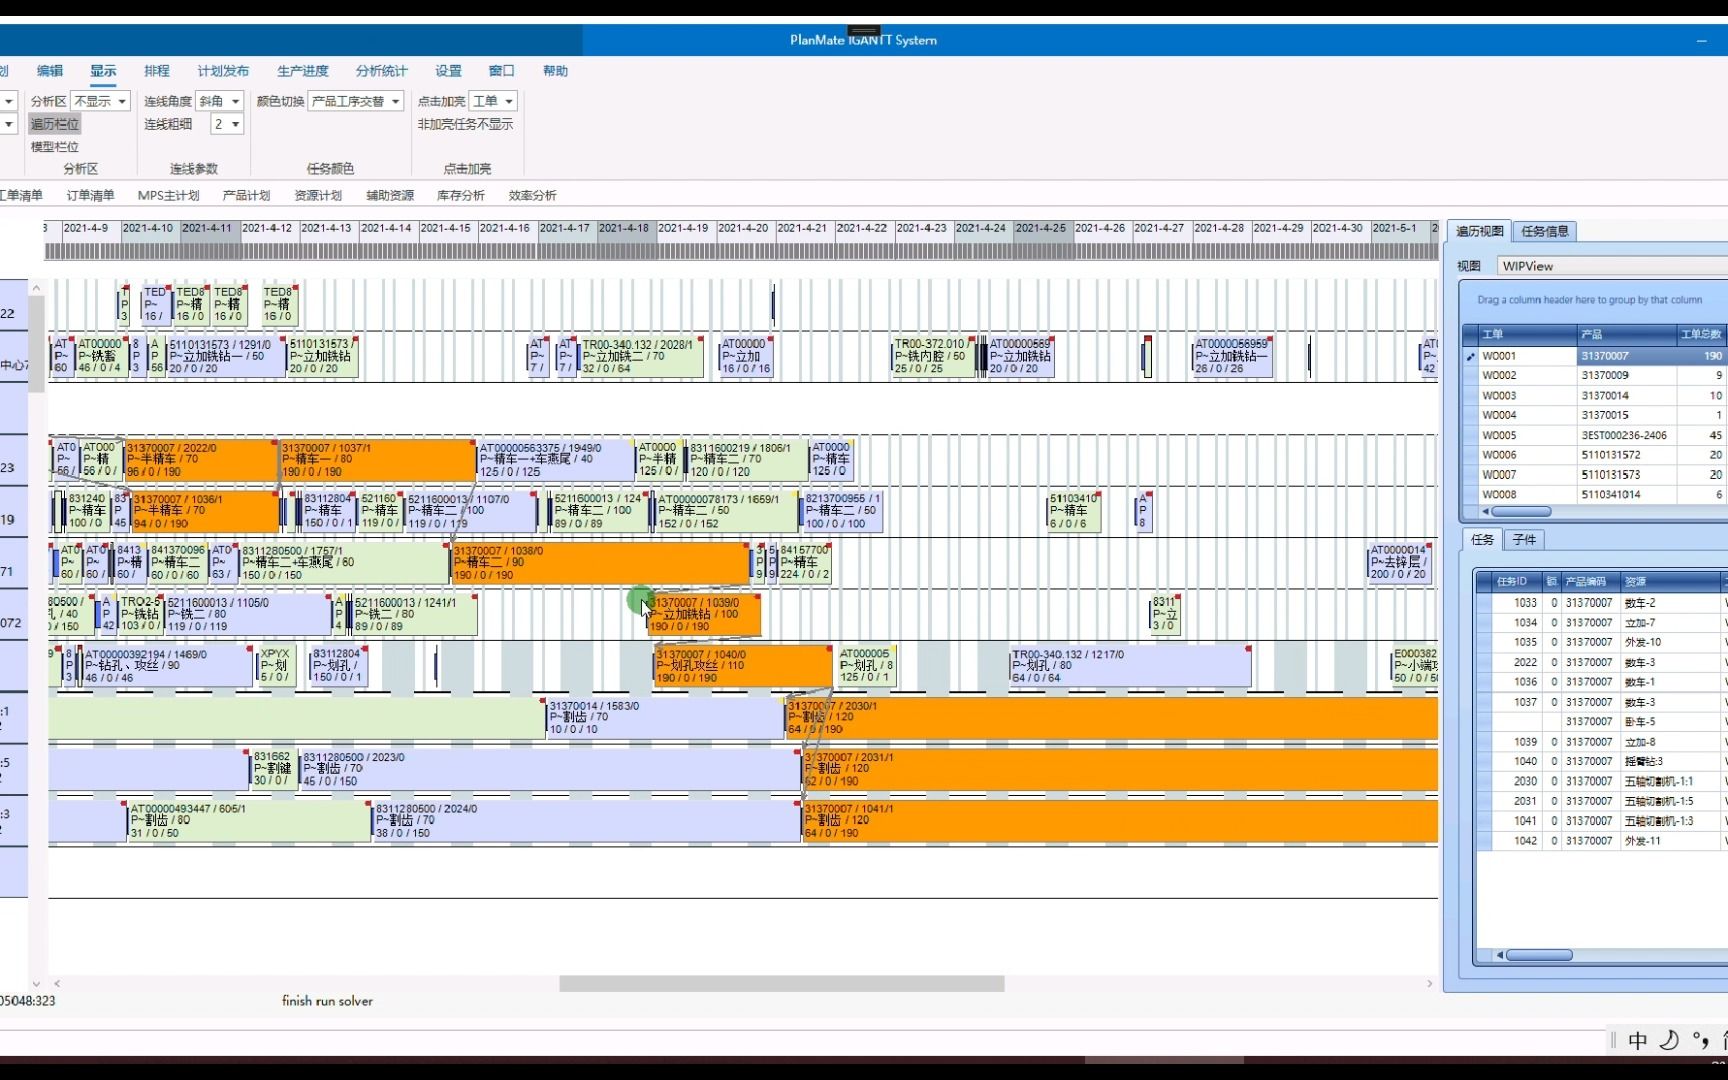Open the 窗口 menu
This screenshot has width=1728, height=1080.
tap(502, 71)
